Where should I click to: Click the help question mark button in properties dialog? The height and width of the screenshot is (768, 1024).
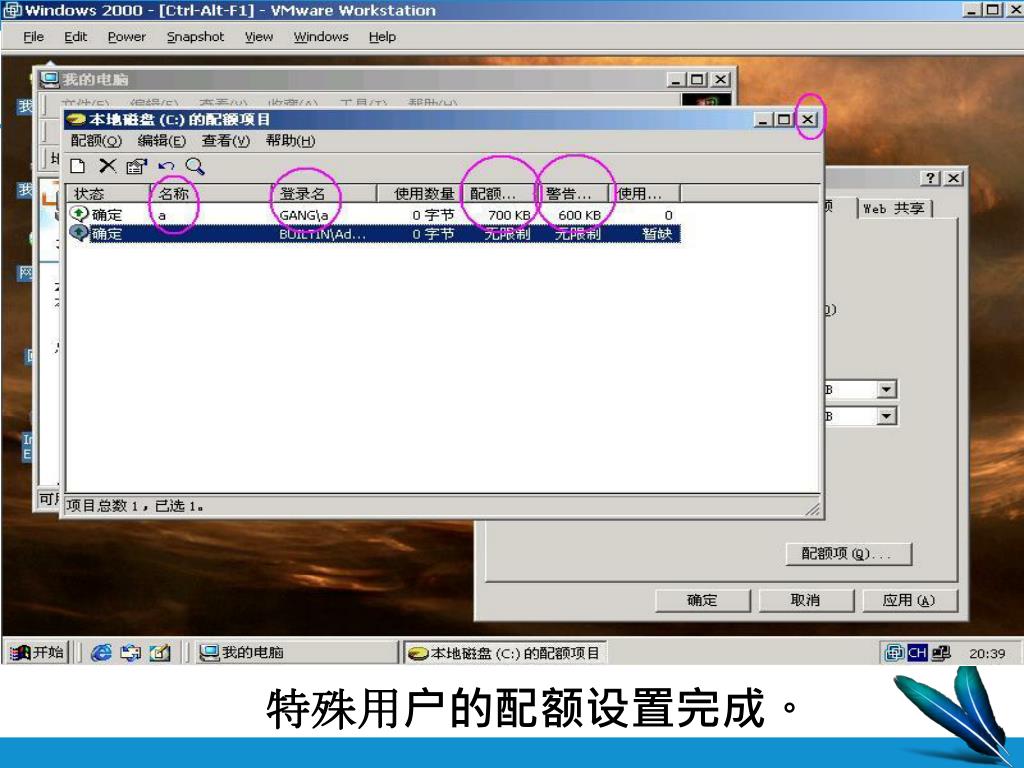point(931,178)
